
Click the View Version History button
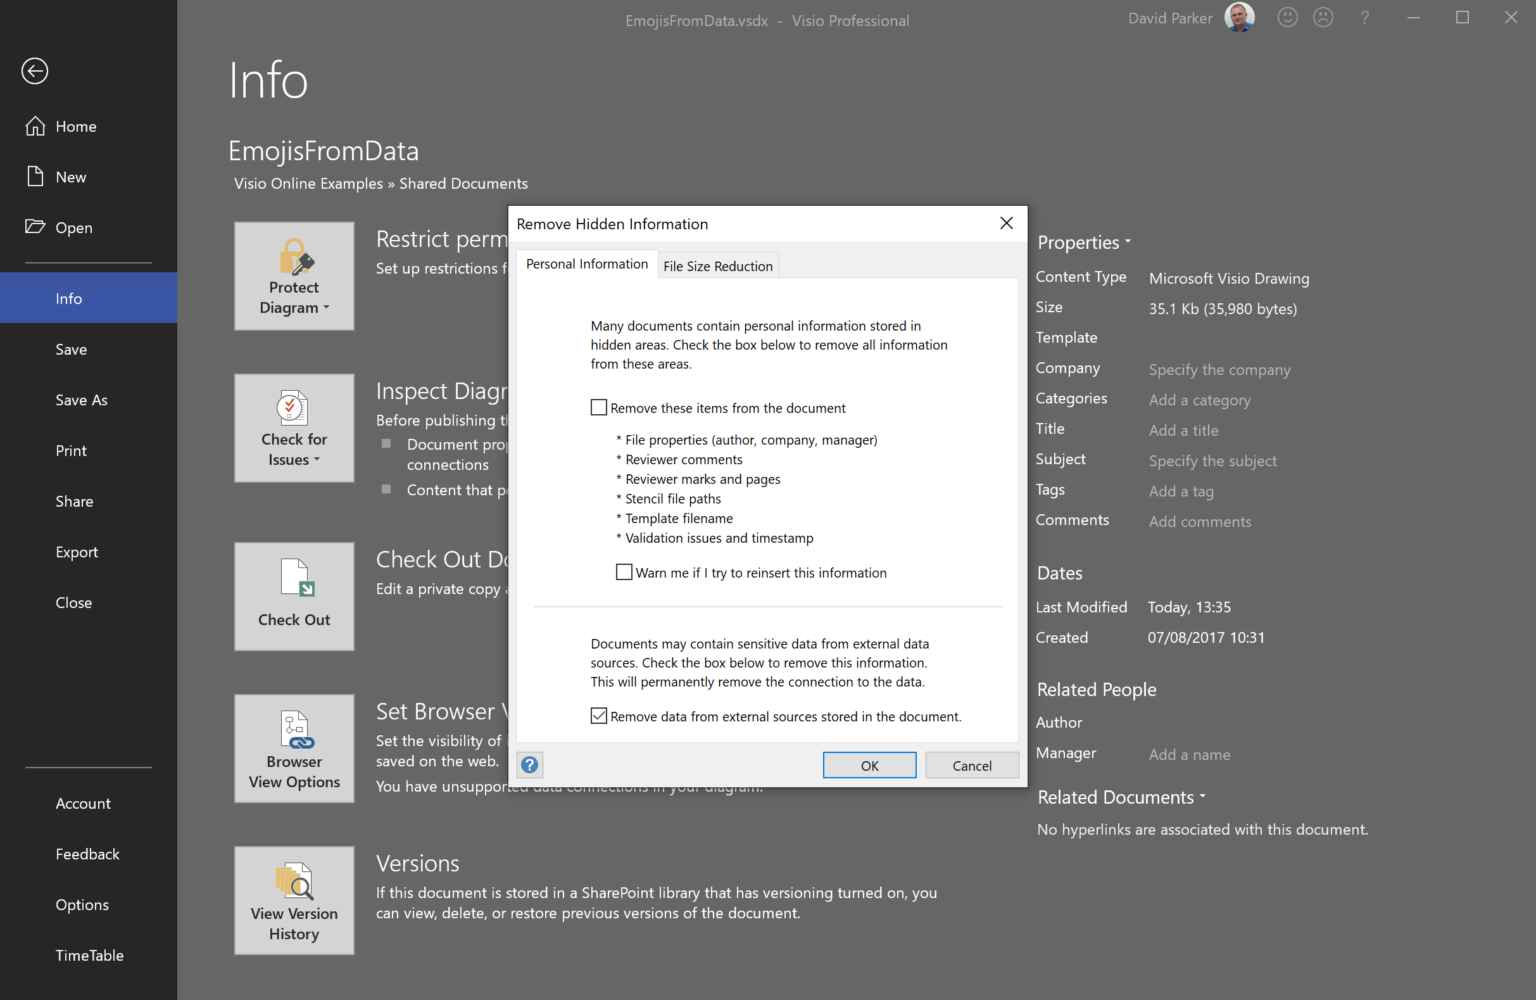pos(294,900)
